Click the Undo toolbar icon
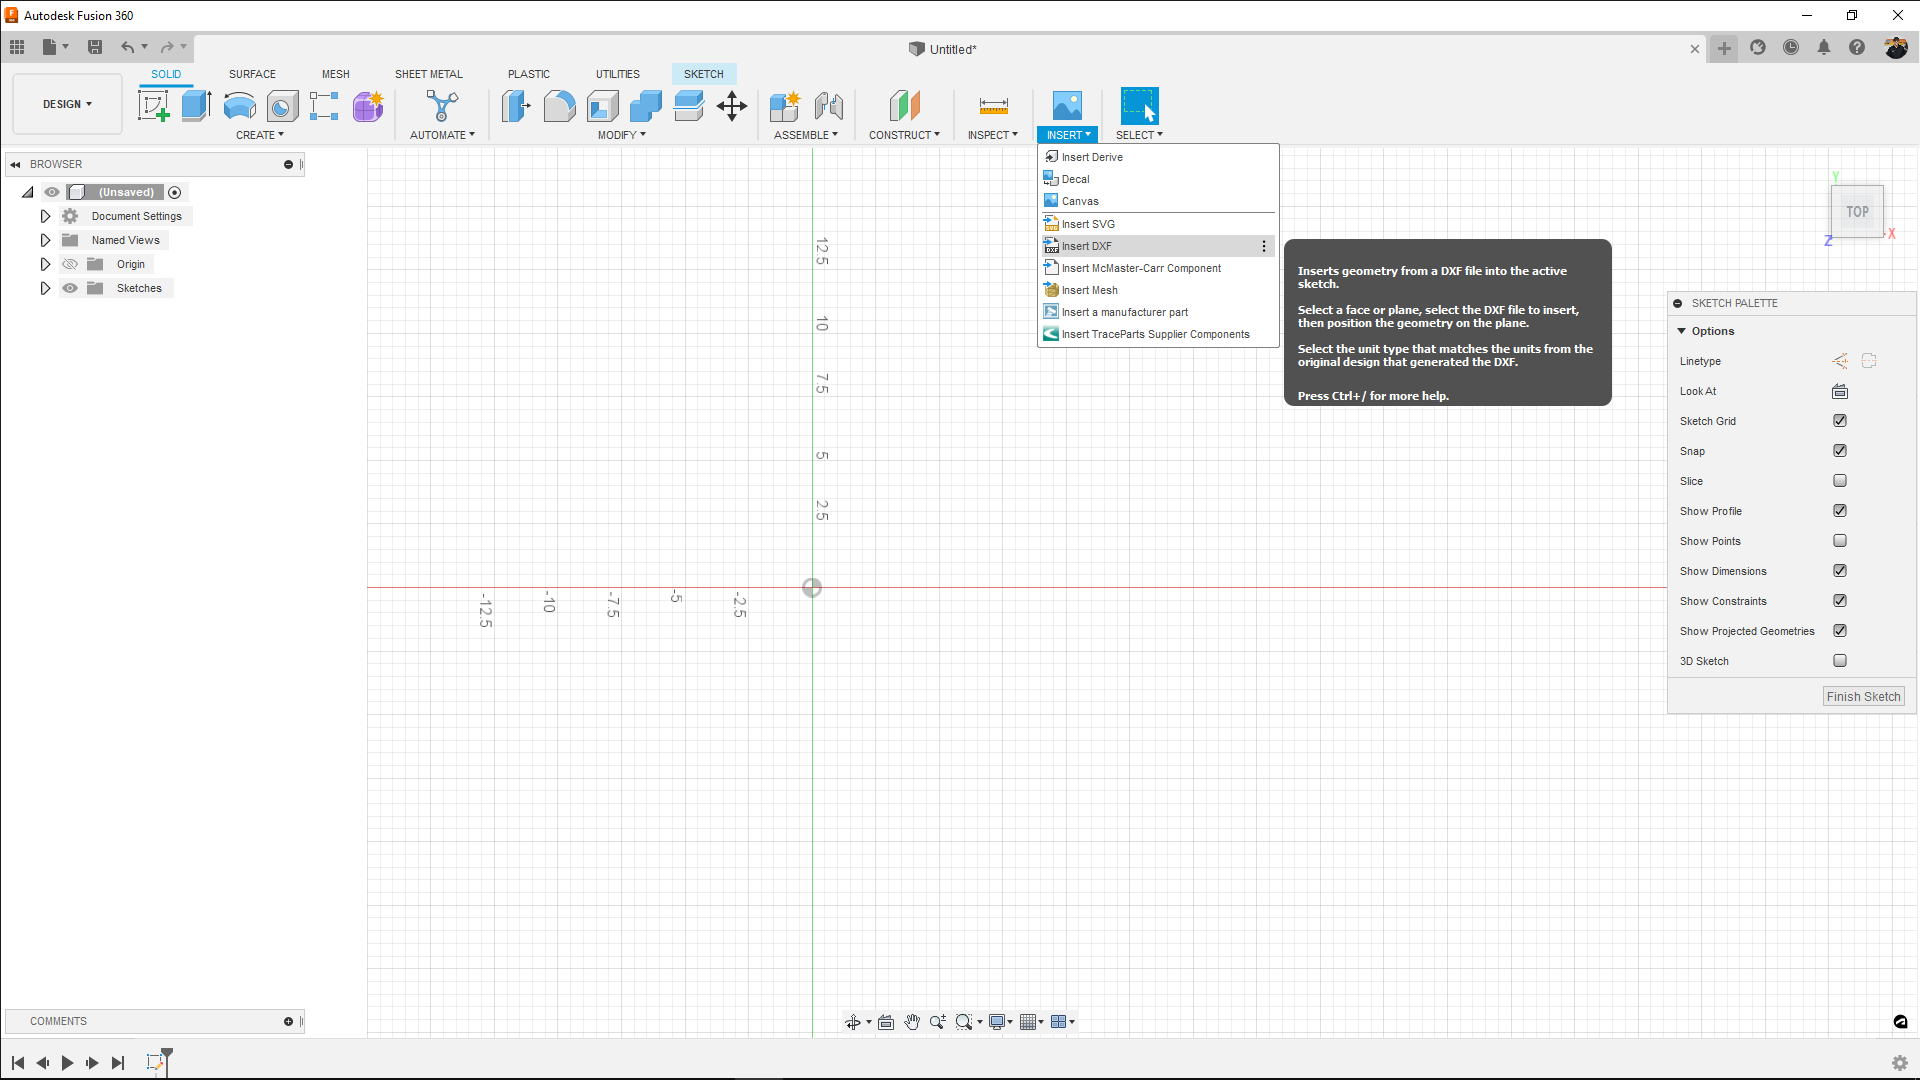The height and width of the screenshot is (1080, 1920). click(127, 47)
